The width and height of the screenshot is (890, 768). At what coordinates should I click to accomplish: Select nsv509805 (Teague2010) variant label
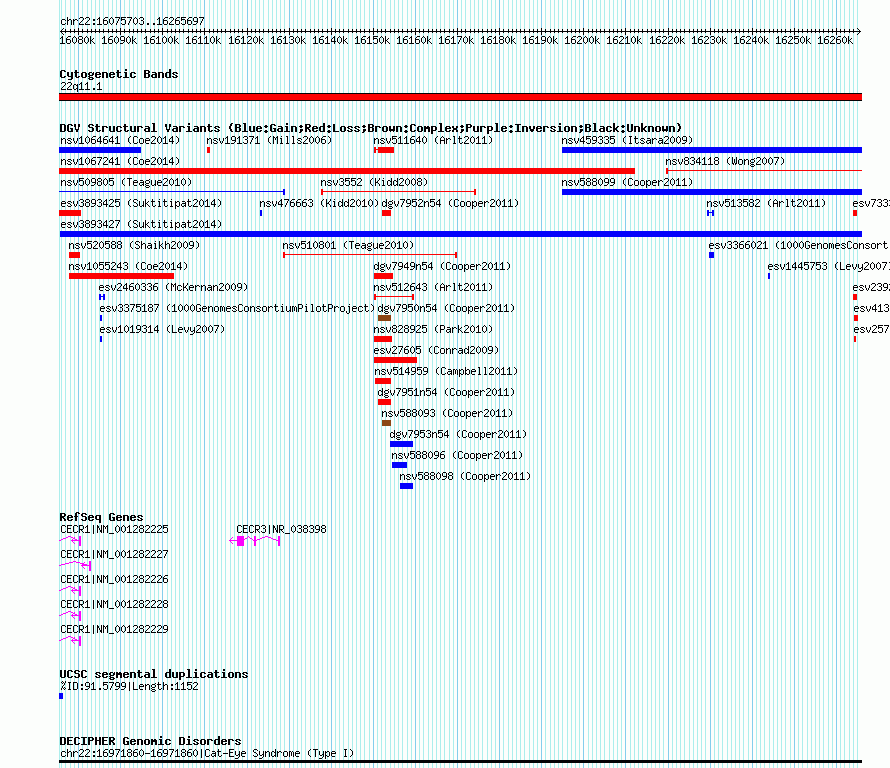pos(126,182)
